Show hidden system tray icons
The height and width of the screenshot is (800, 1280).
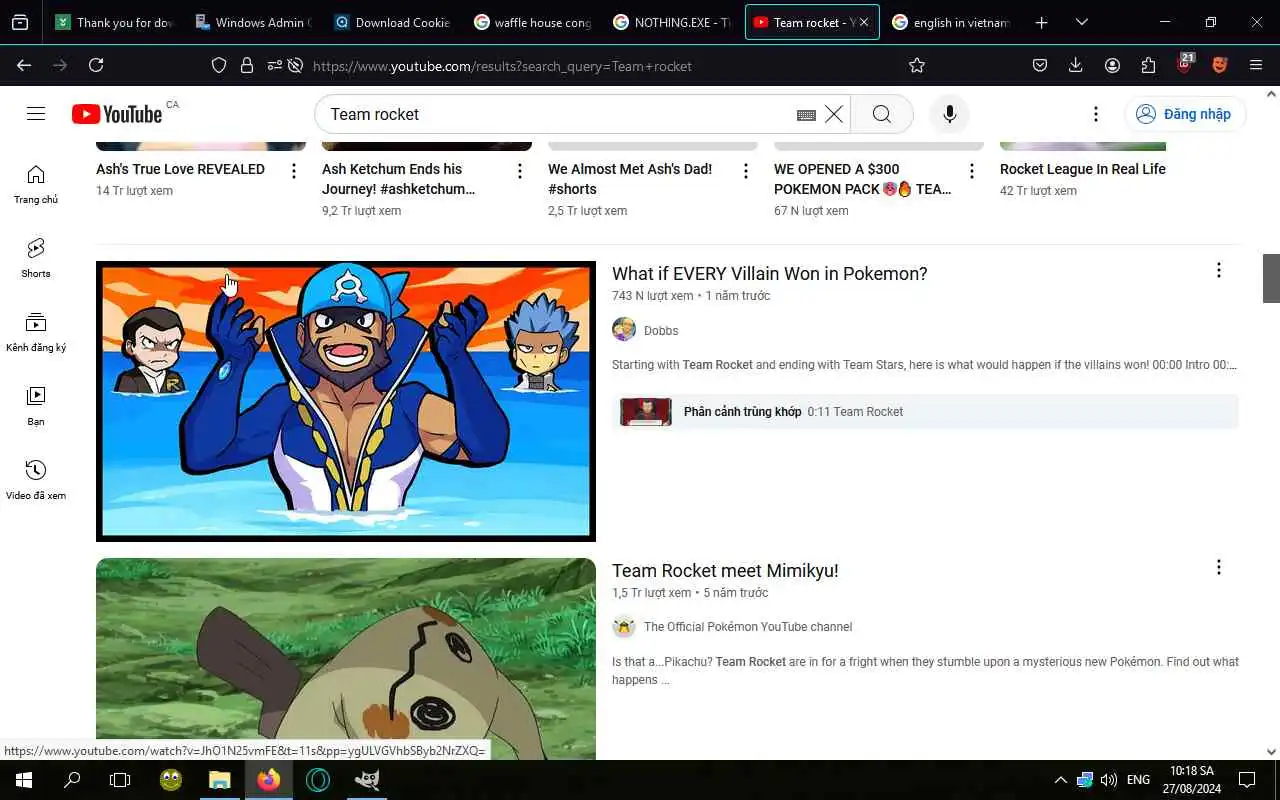(1060, 780)
